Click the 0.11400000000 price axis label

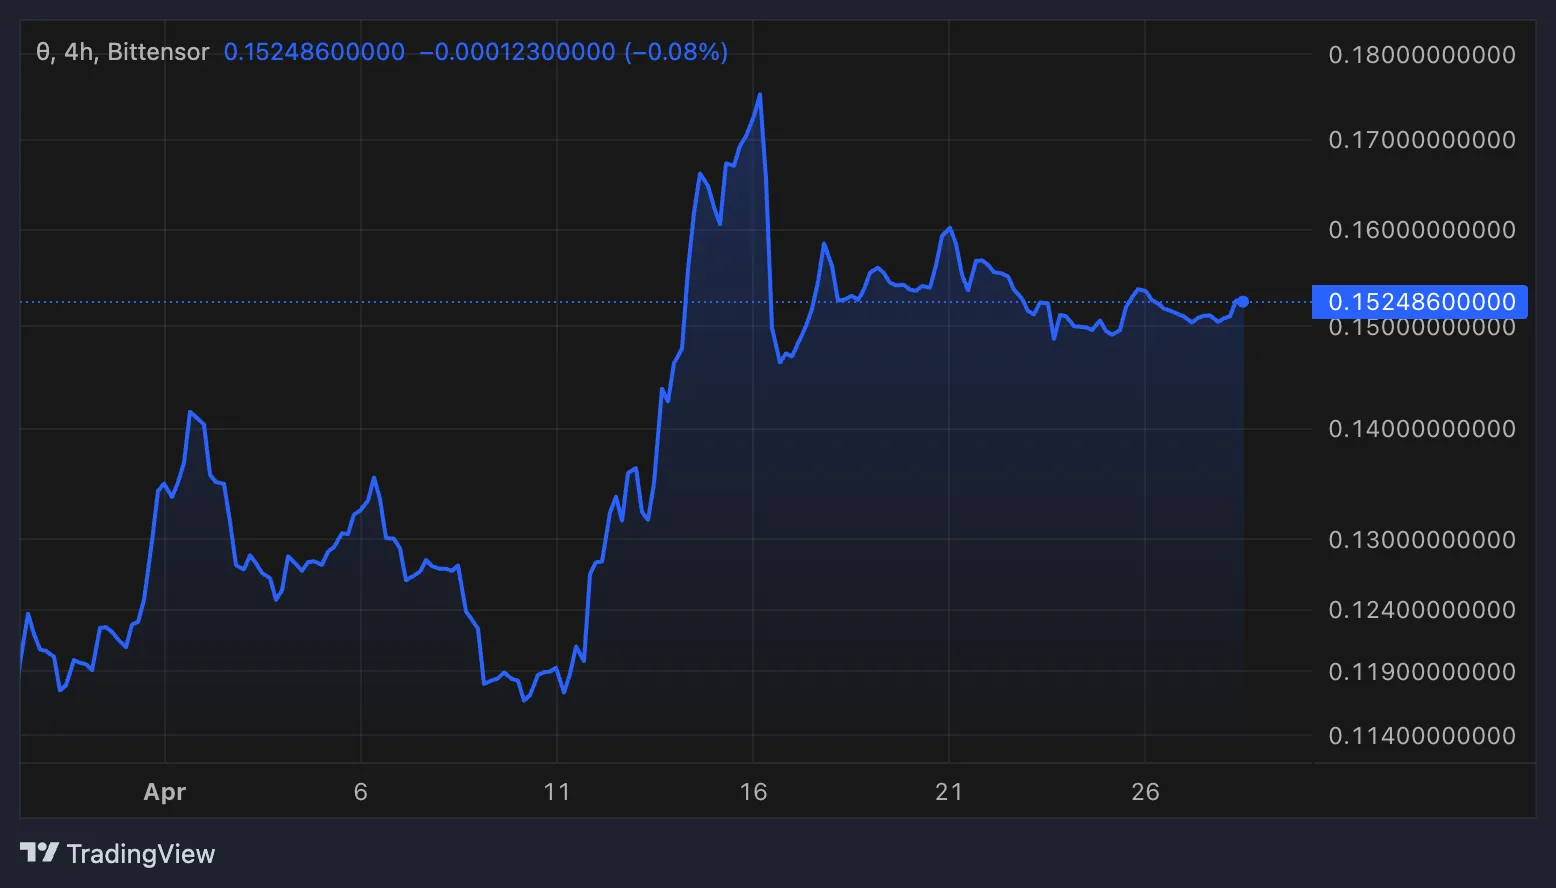pyautogui.click(x=1421, y=736)
